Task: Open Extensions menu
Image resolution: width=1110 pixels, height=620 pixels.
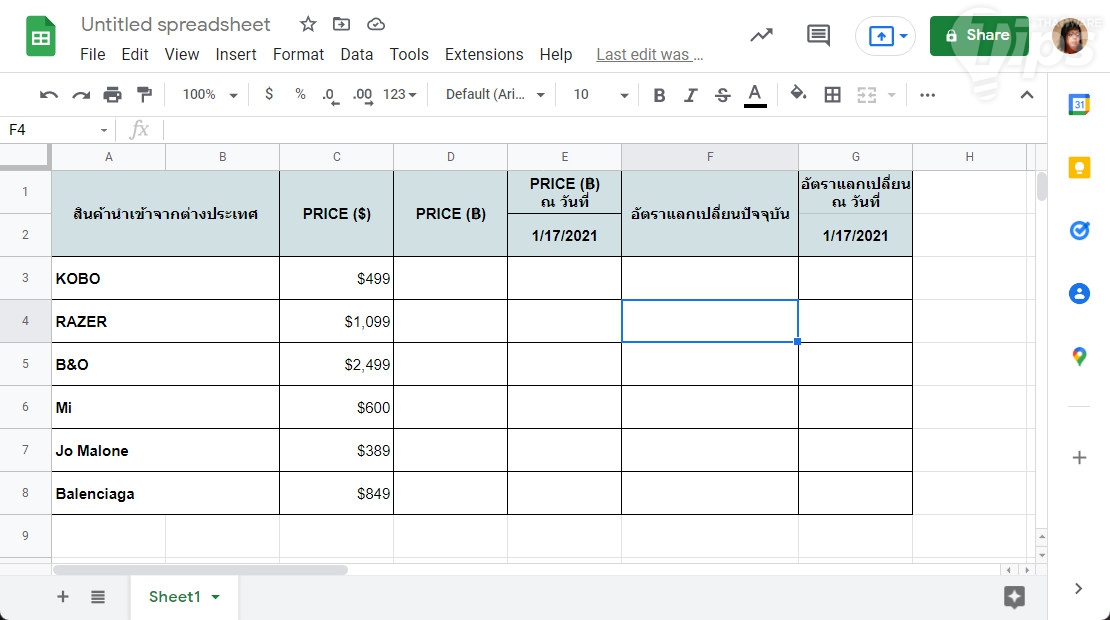Action: pyautogui.click(x=484, y=54)
